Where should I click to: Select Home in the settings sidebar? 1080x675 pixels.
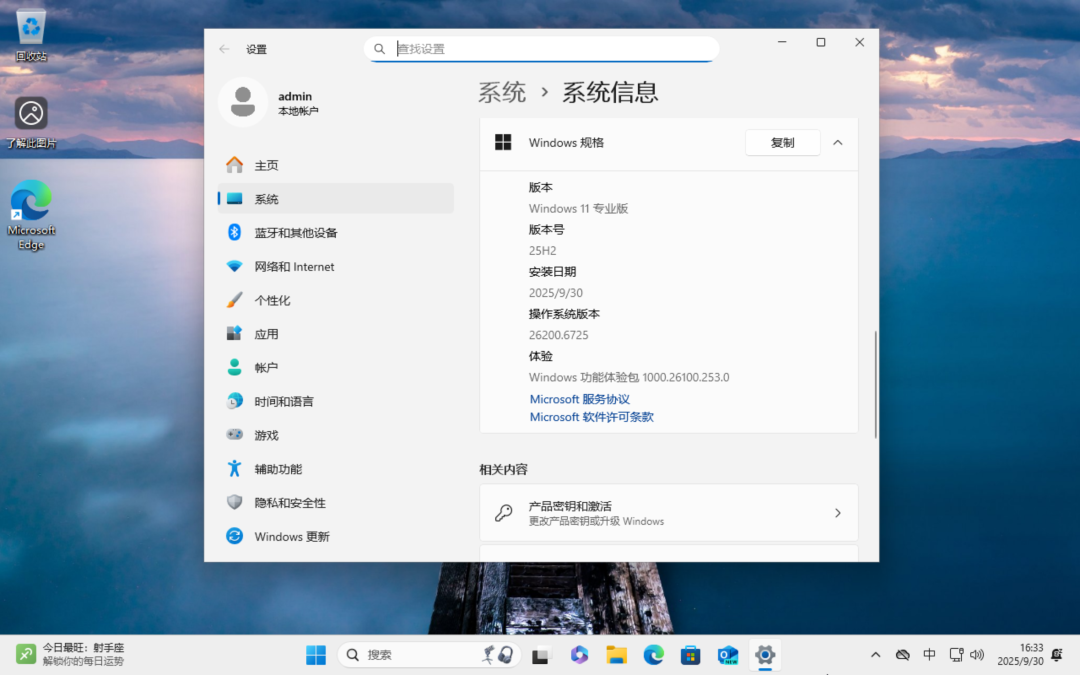coord(266,166)
